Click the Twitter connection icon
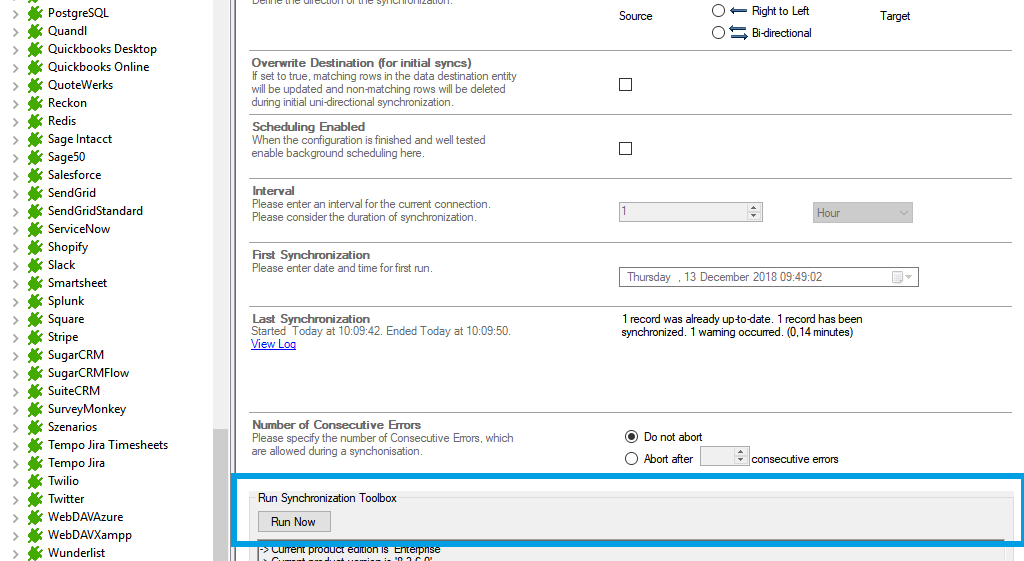The height and width of the screenshot is (561, 1024). click(x=35, y=499)
